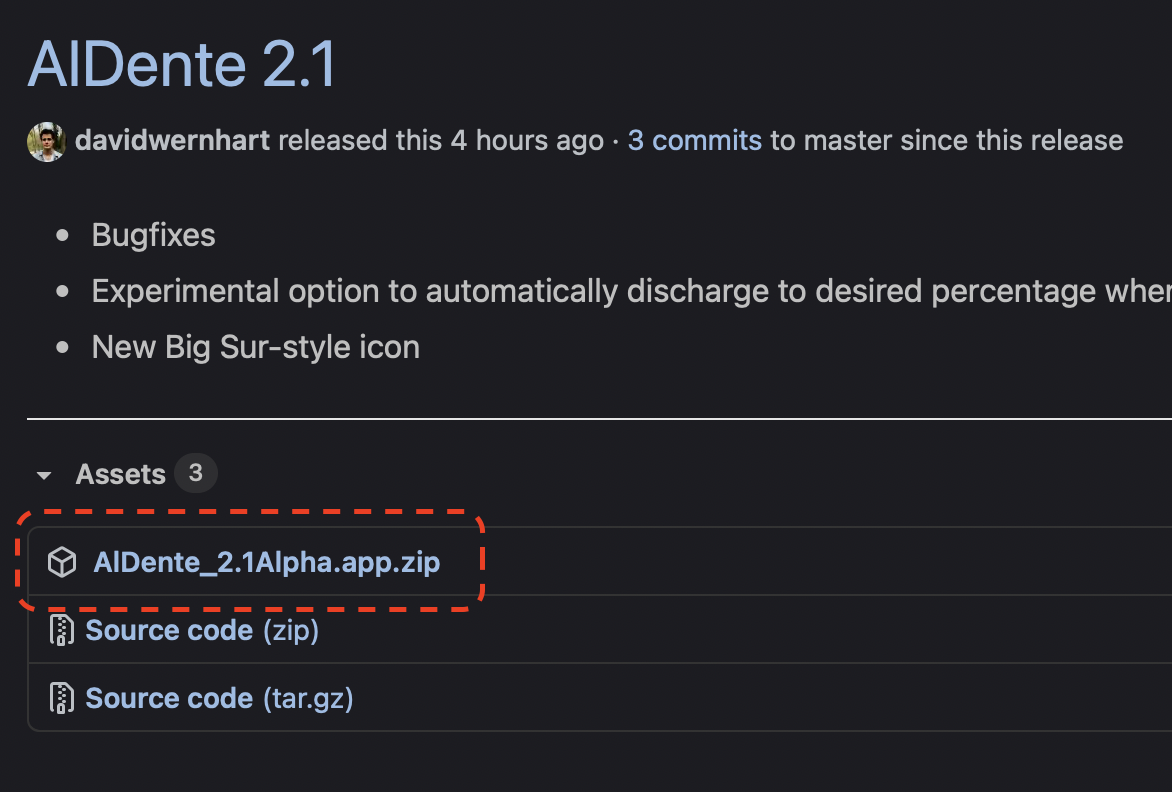Click the 4 hours ago release timestamp
This screenshot has width=1172, height=792.
coord(527,140)
